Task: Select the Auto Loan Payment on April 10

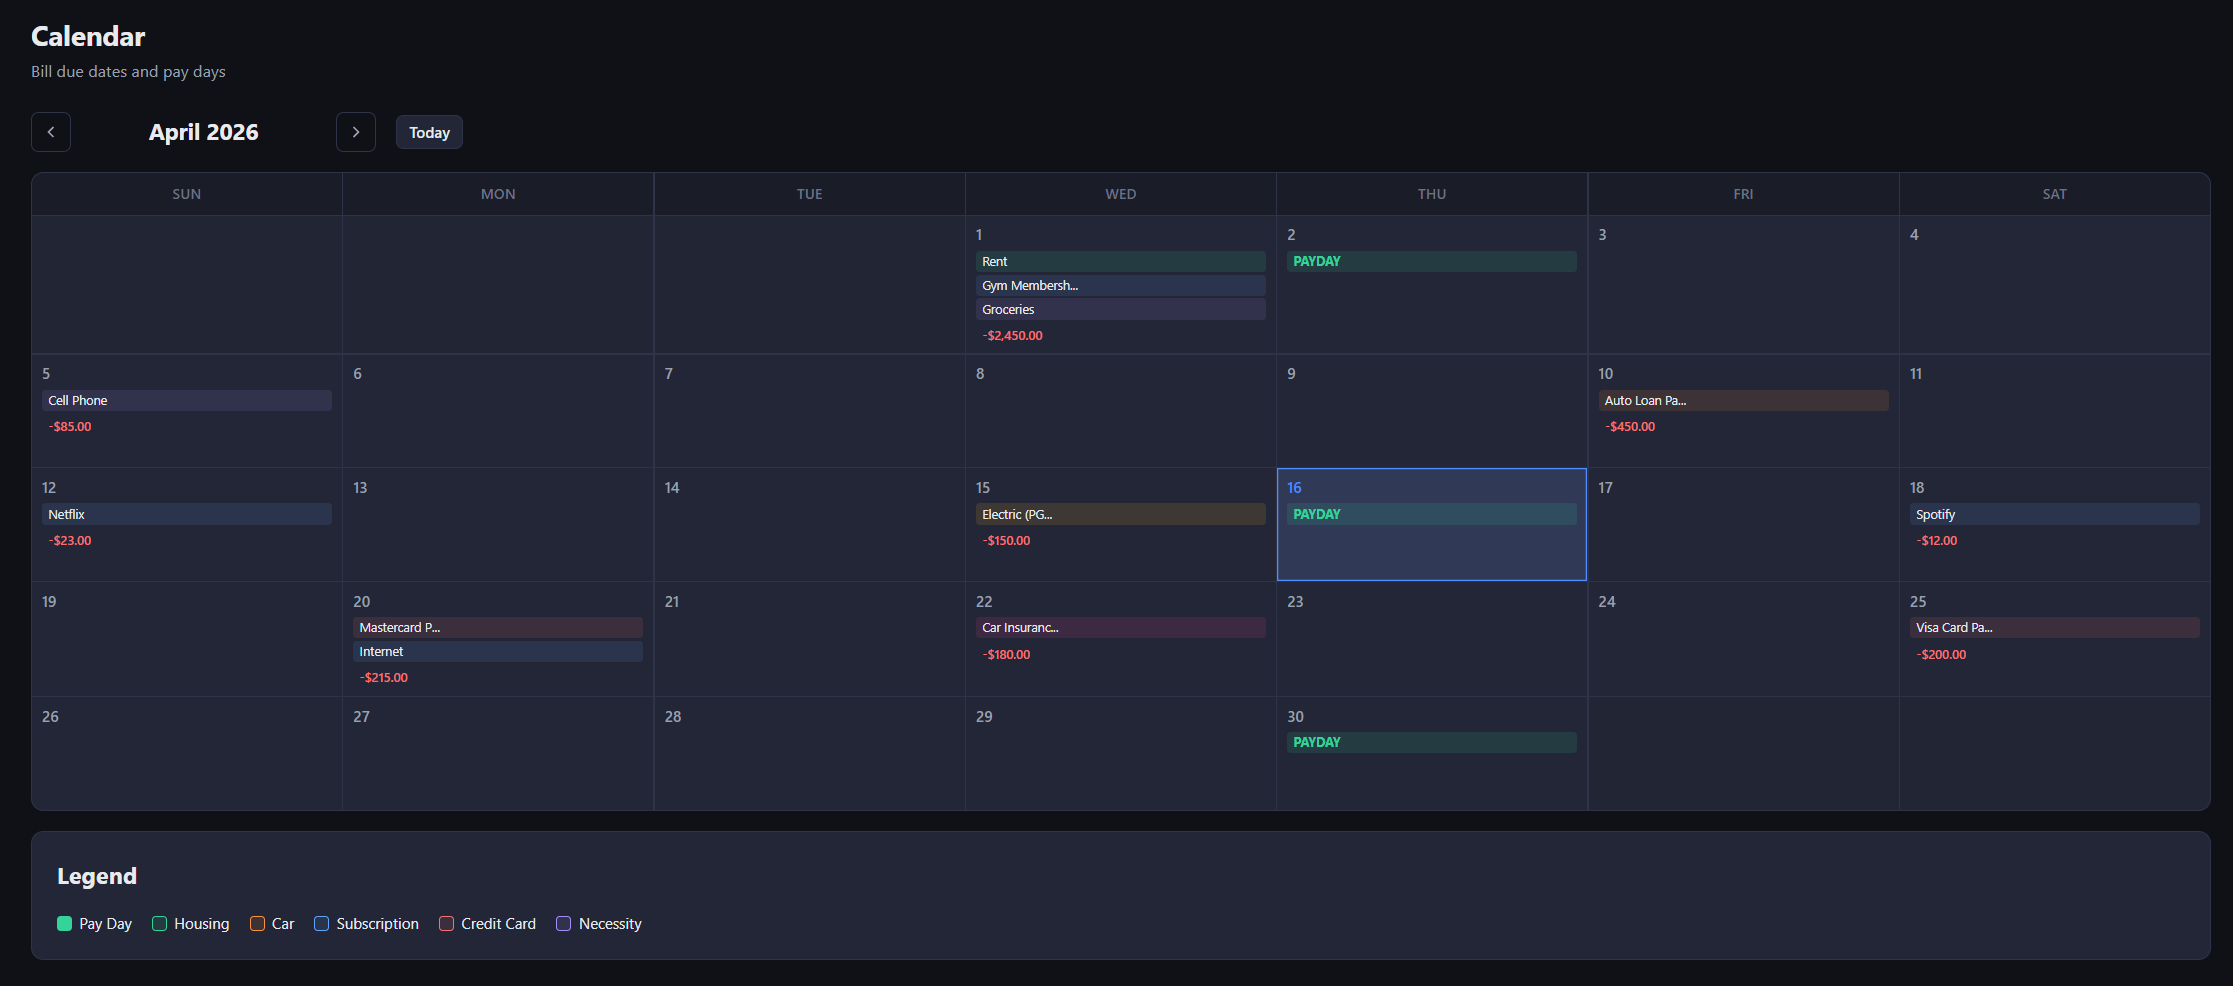Action: [x=1742, y=400]
